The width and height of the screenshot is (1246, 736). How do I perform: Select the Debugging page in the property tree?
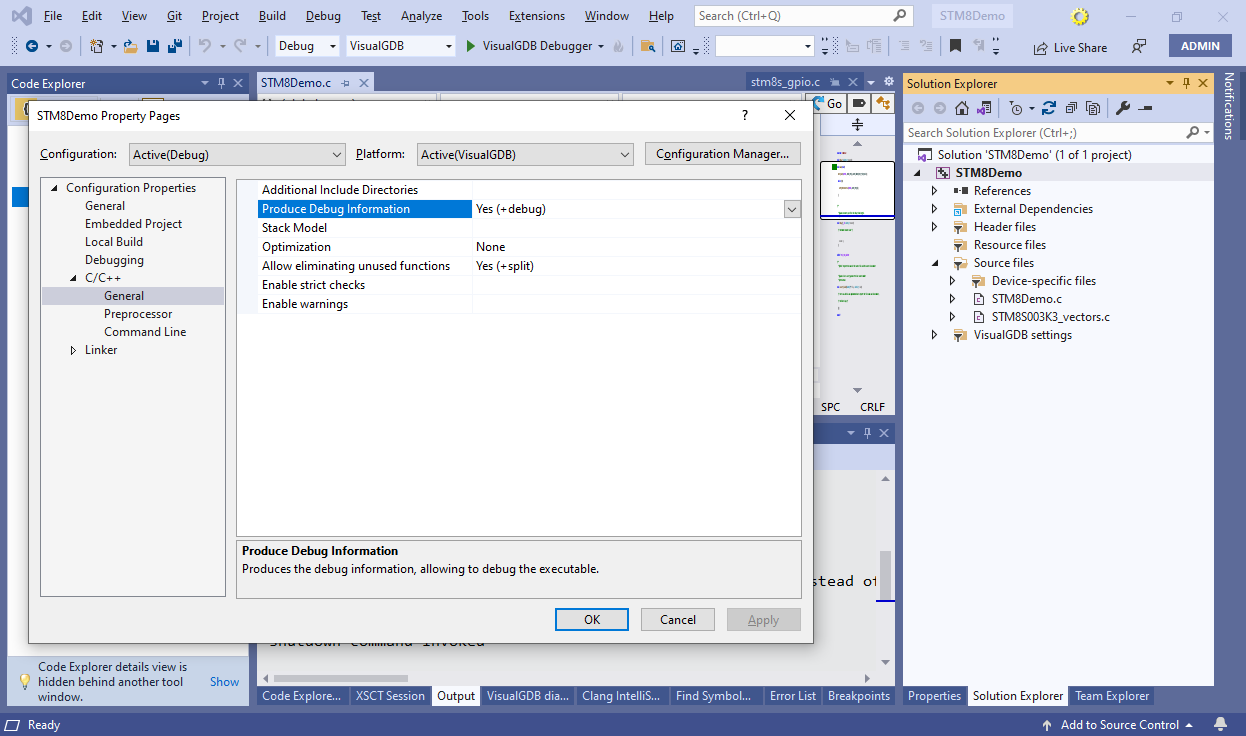(x=114, y=260)
